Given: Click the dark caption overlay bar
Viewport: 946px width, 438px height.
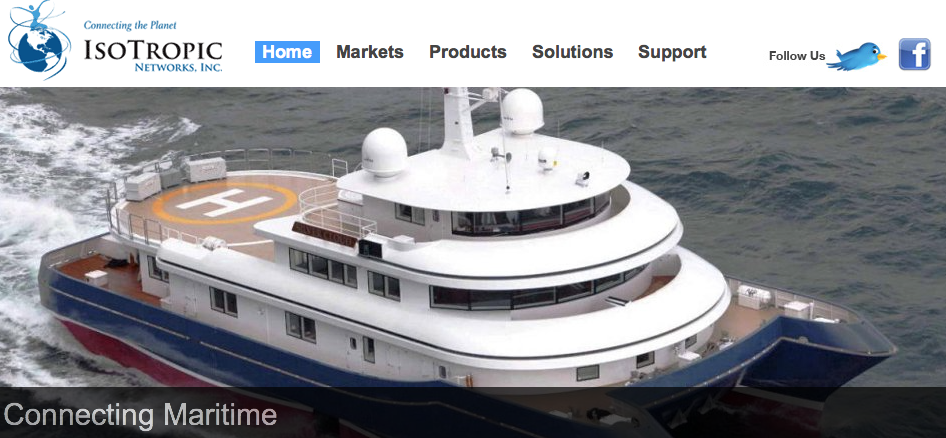Looking at the screenshot, I should [x=473, y=413].
